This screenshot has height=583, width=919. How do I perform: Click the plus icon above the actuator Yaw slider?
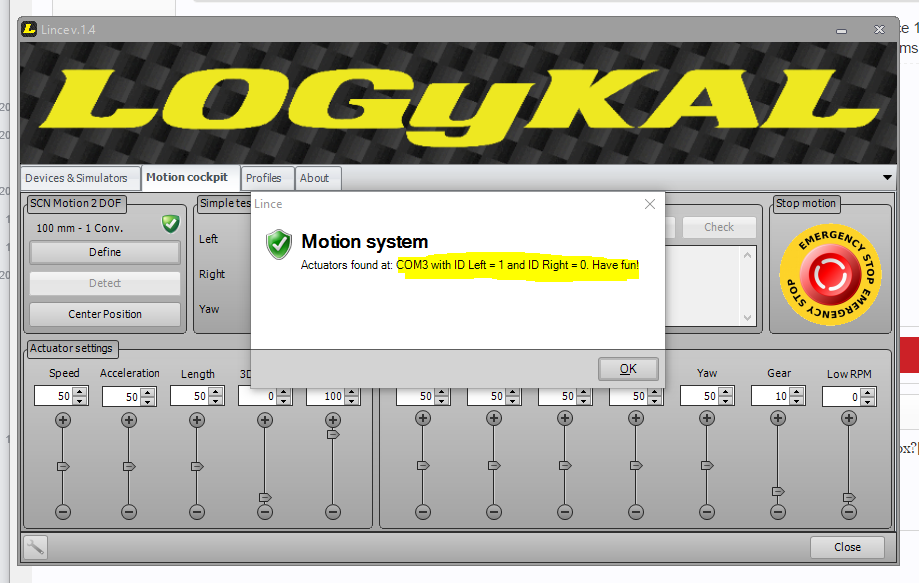coord(707,418)
